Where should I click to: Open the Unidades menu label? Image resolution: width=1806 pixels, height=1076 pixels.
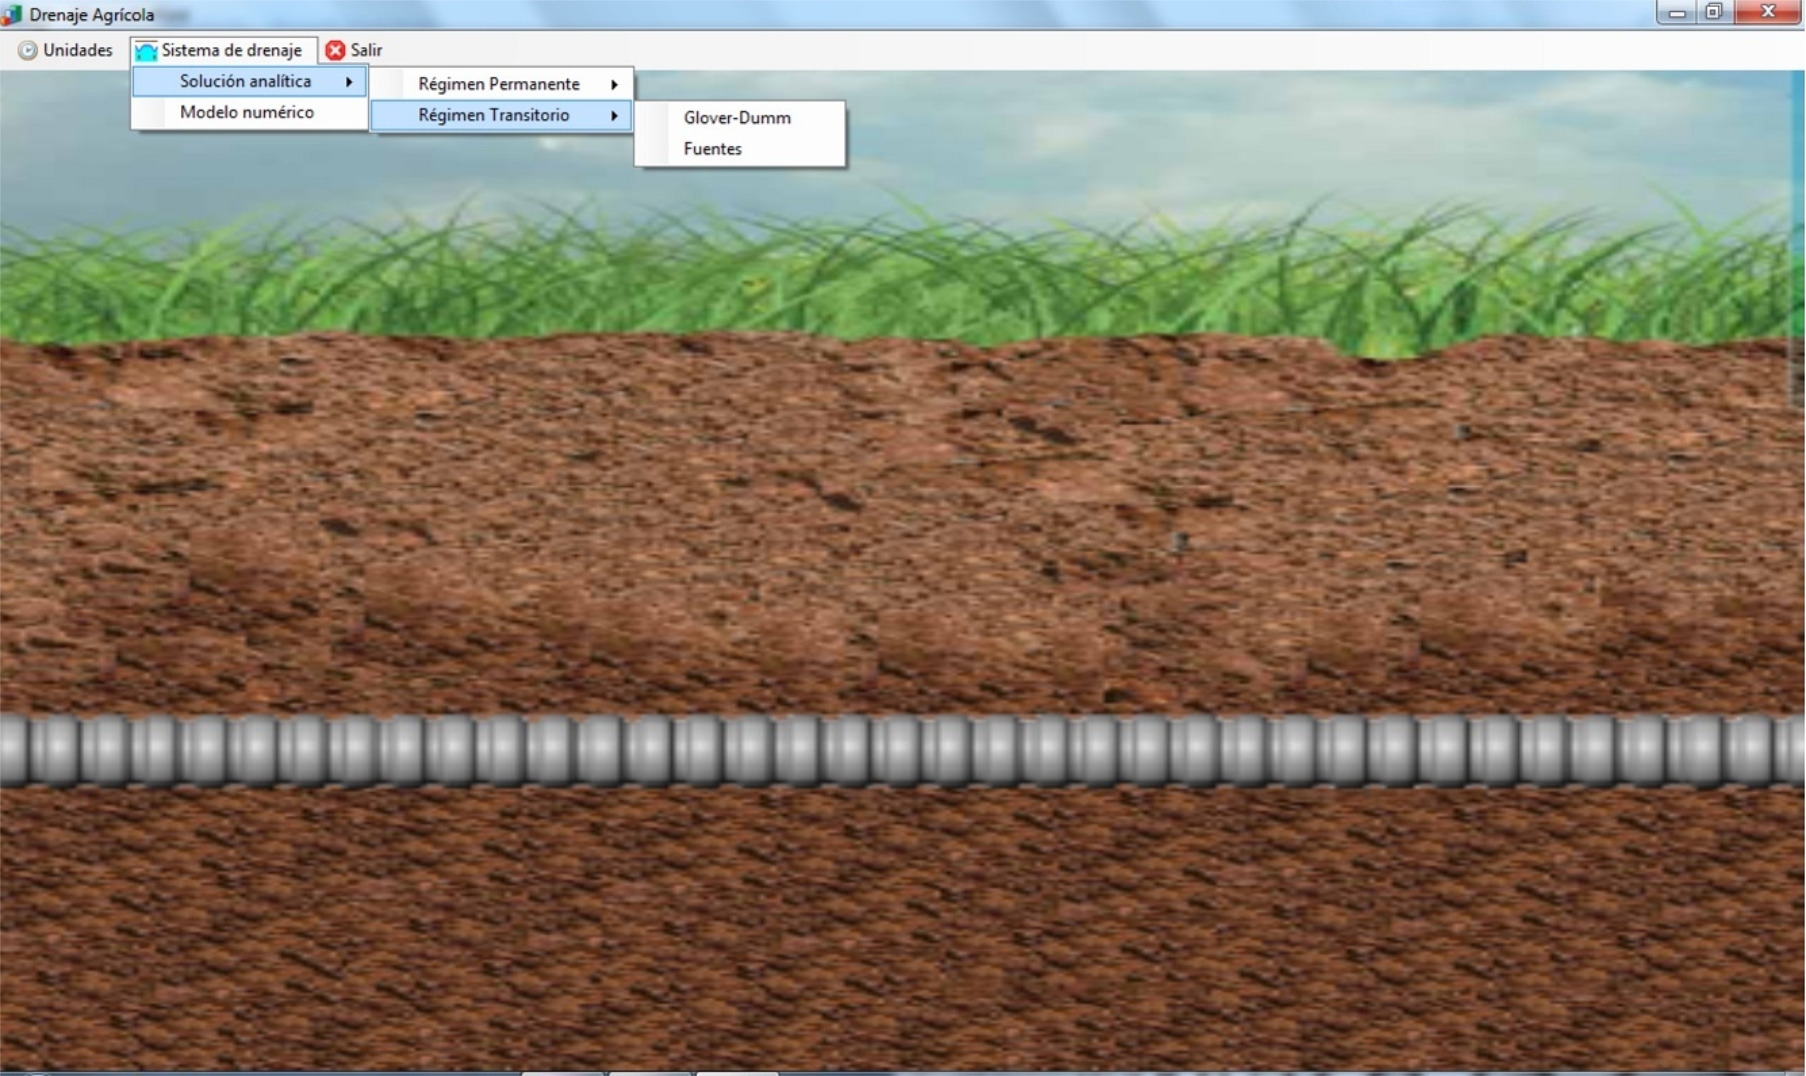coord(77,50)
